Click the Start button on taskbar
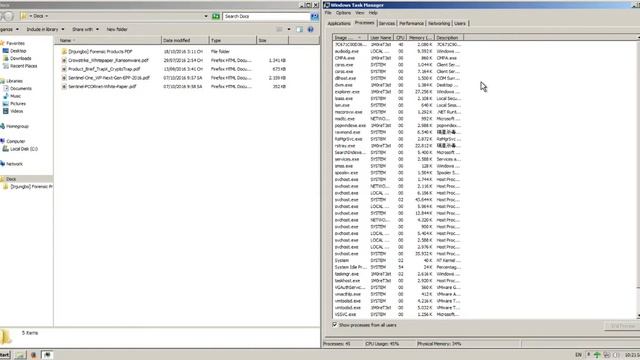Screen dimensions: 640x360 (5, 355)
